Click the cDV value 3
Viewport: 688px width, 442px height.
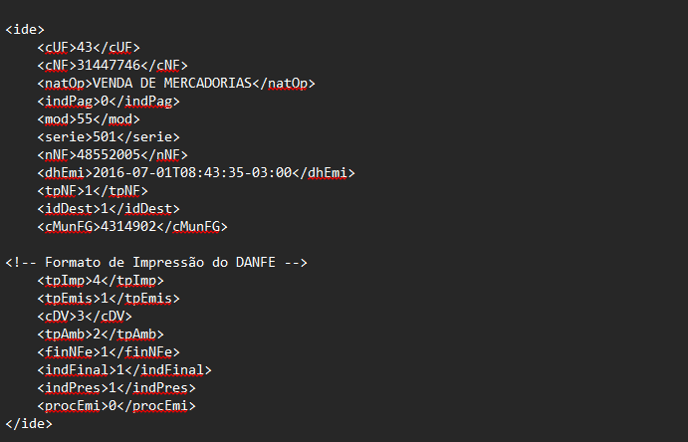[x=81, y=316]
